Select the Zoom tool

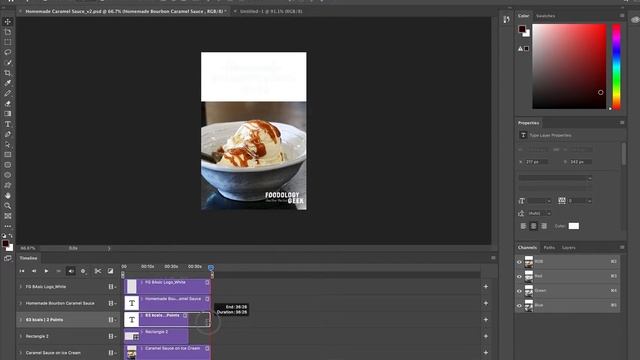[7, 206]
